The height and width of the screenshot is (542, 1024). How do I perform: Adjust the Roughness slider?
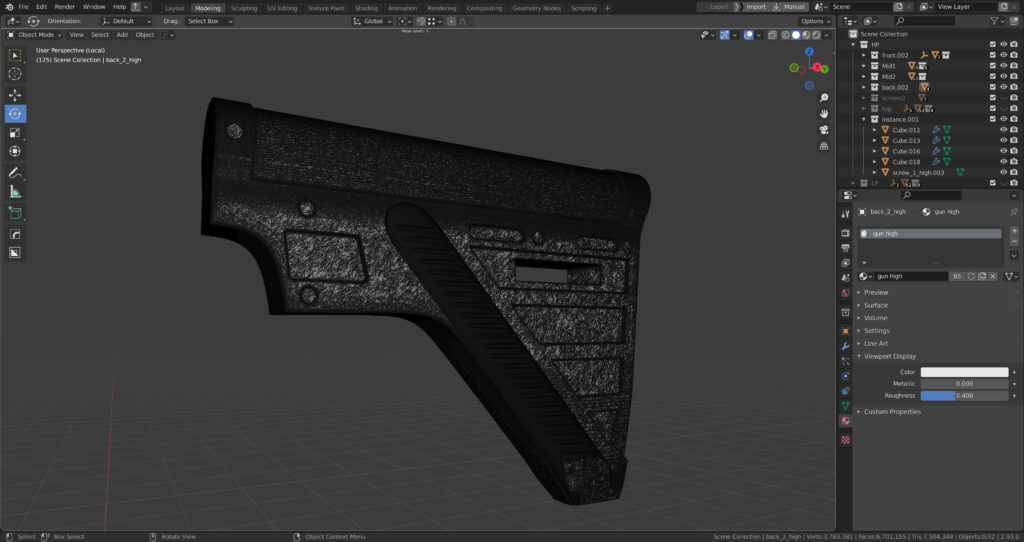[965, 396]
